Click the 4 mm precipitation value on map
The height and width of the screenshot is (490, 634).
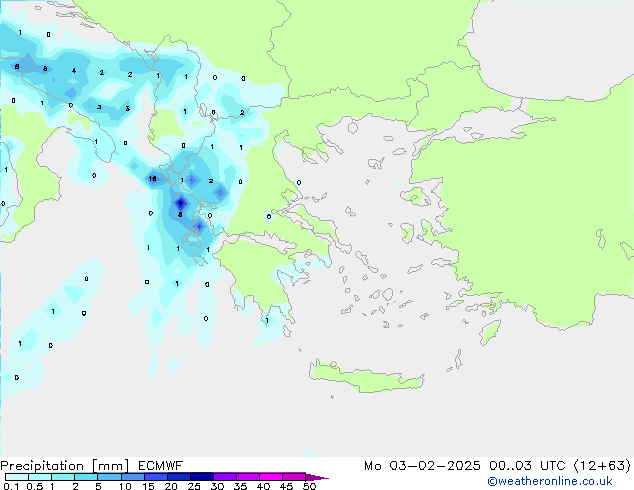pos(74,71)
